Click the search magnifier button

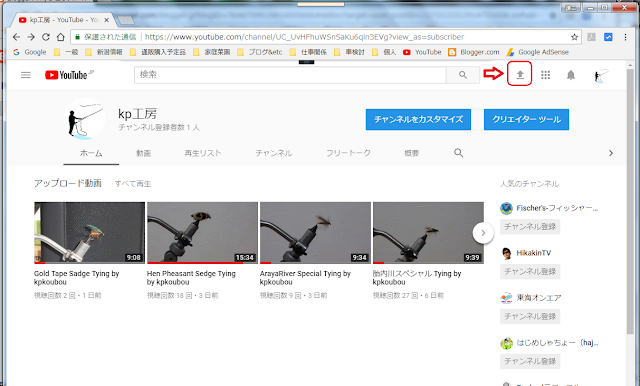[x=463, y=75]
